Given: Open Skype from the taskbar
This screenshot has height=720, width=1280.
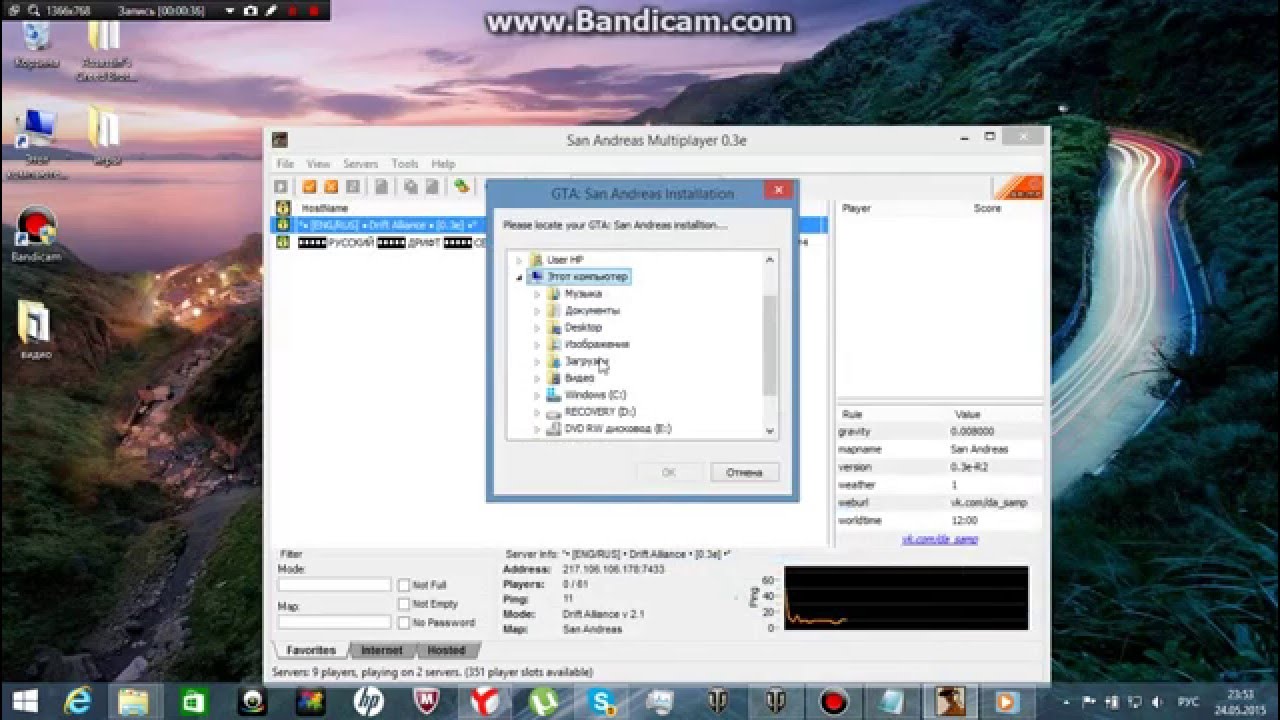Looking at the screenshot, I should tap(602, 701).
